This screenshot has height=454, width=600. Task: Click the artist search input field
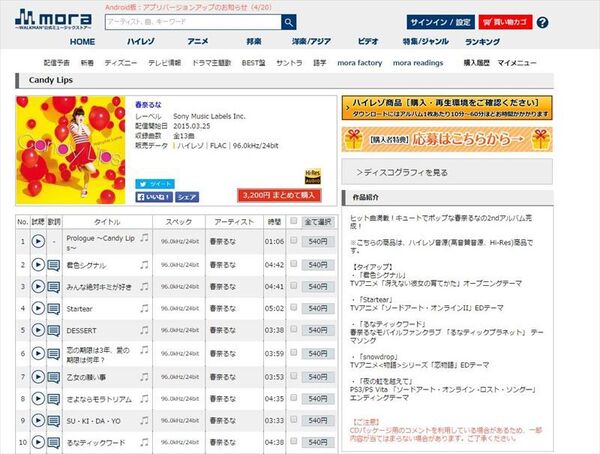193,22
